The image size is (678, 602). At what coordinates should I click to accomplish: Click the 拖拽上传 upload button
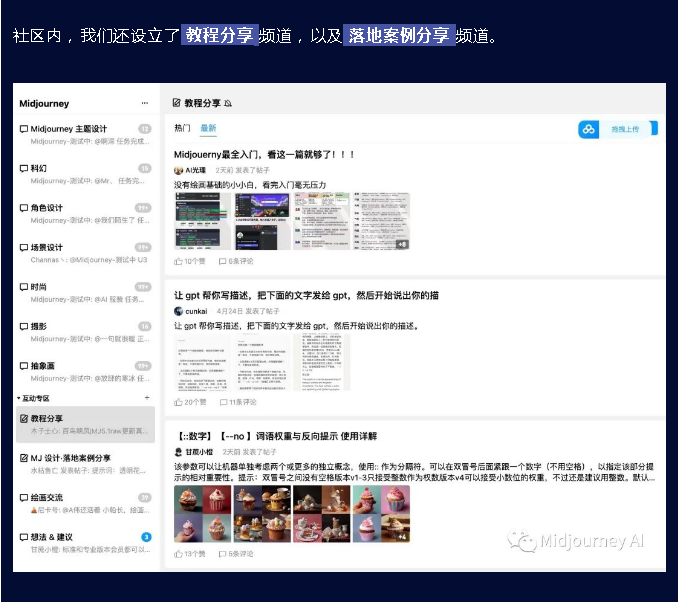click(x=625, y=129)
